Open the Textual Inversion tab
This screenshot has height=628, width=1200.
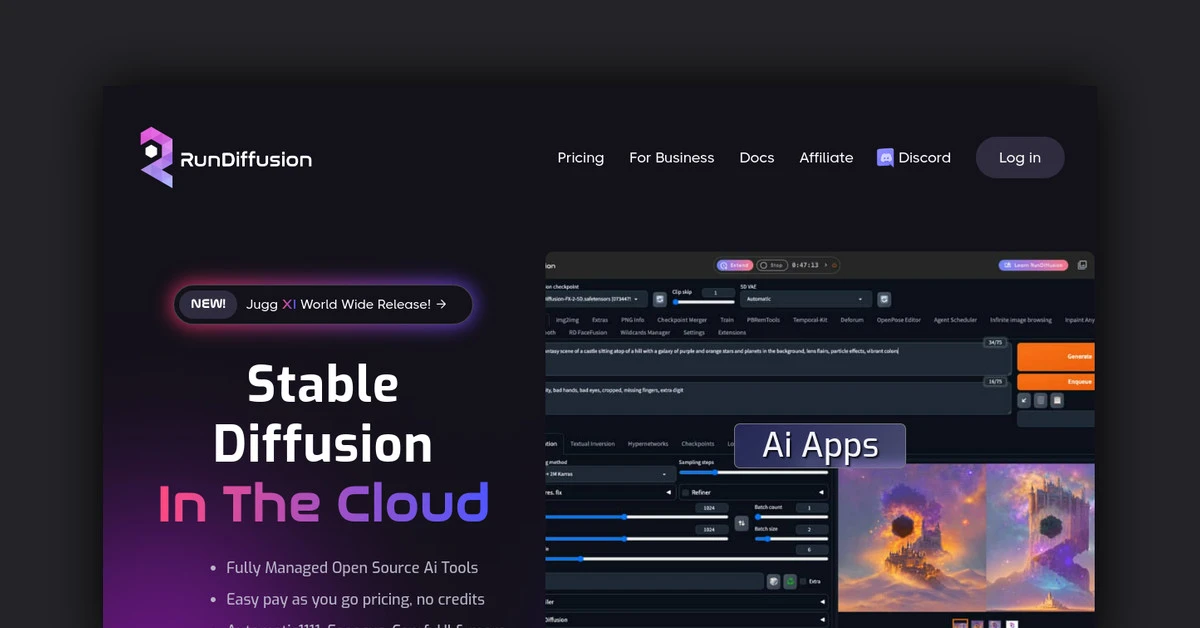click(594, 443)
